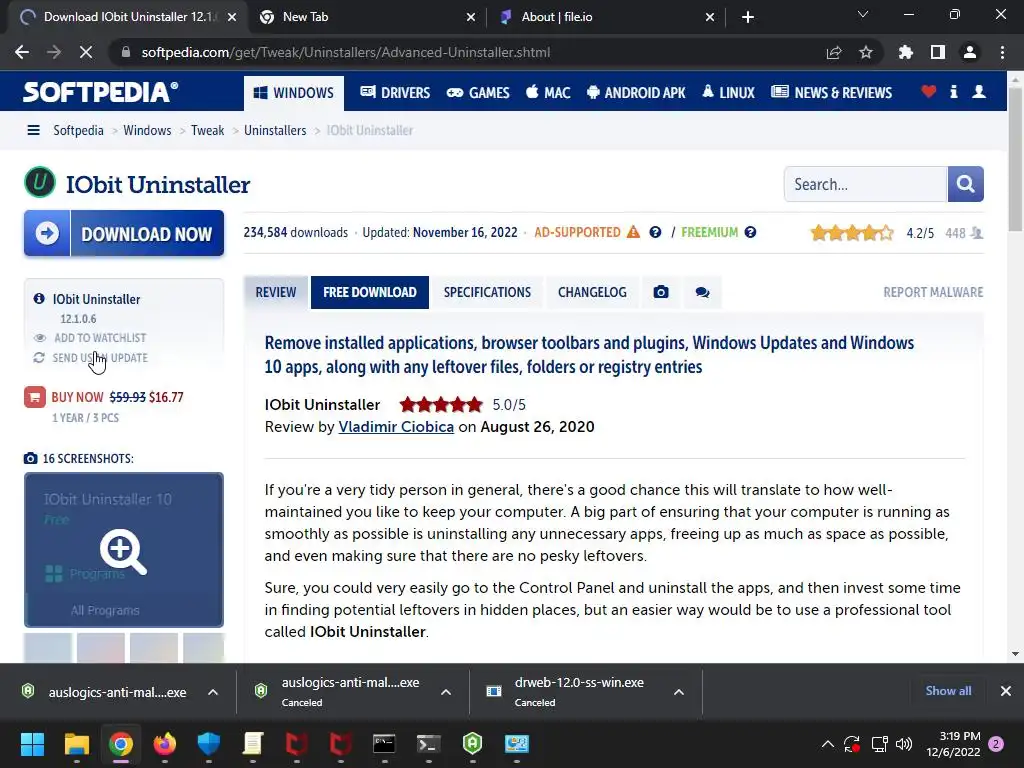
Task: Open a new browser tab with plus
Action: (748, 17)
